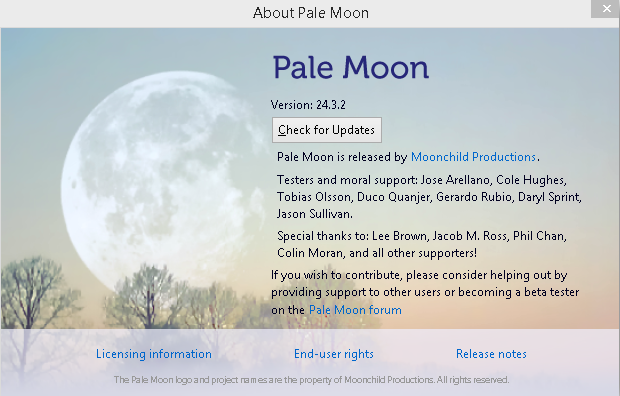Click the property of Moonchild Productions notice
Viewport: 620px width, 396px height.
tap(311, 380)
